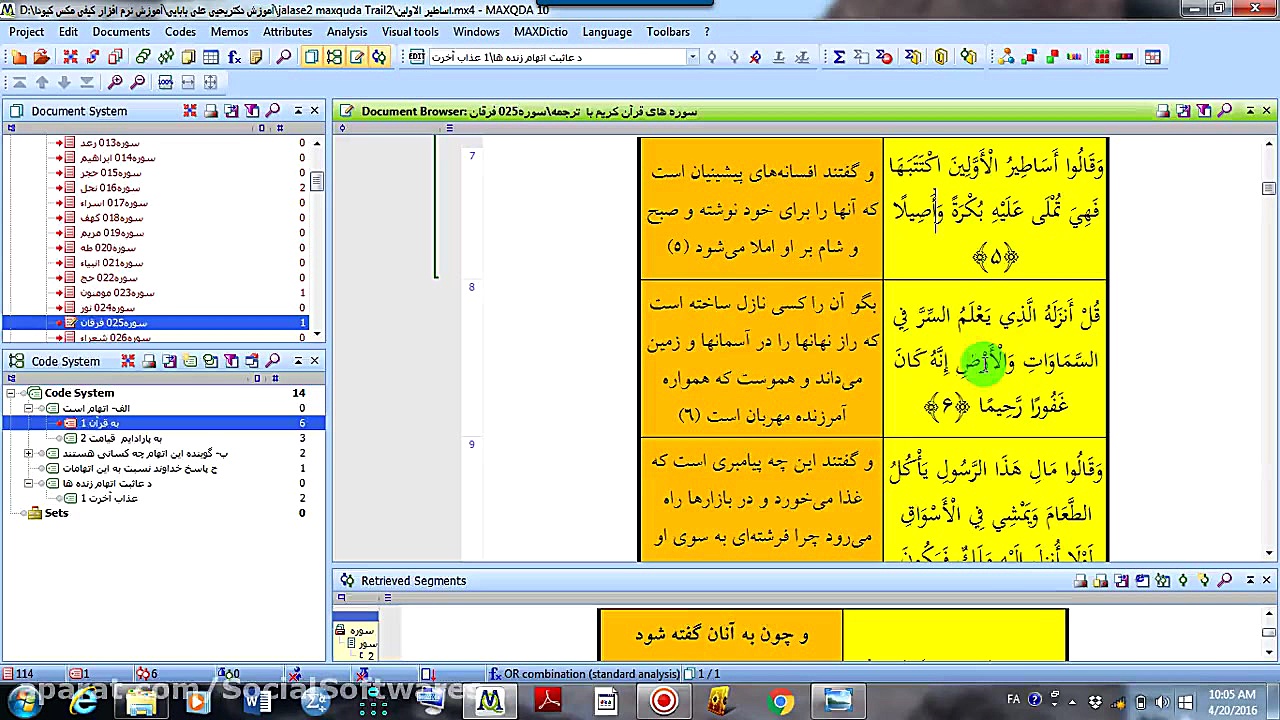The image size is (1280, 720).
Task: Click the printer icon in Document System panel
Action: click(212, 111)
